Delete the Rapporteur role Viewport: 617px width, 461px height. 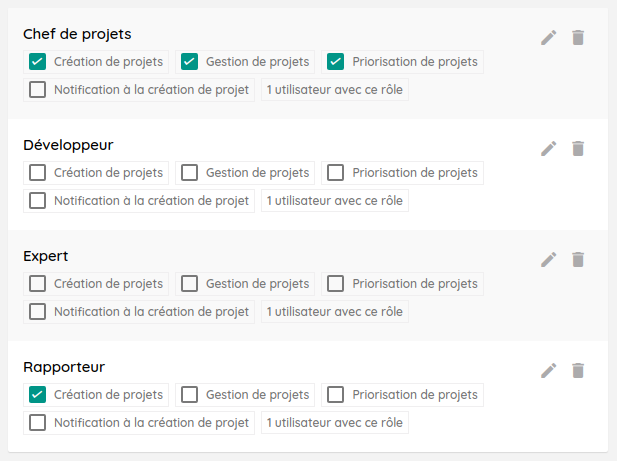(x=577, y=370)
